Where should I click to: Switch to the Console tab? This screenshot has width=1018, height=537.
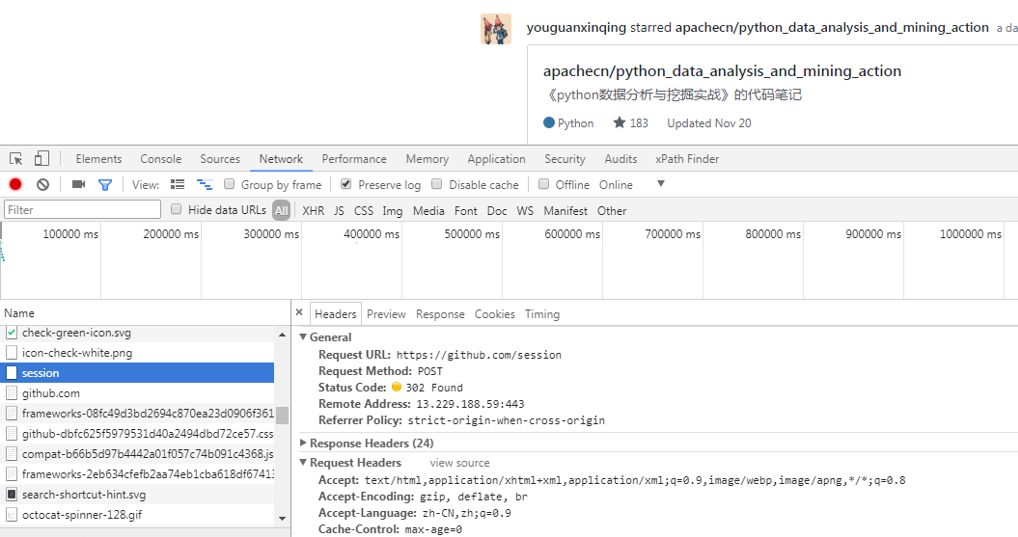[161, 159]
